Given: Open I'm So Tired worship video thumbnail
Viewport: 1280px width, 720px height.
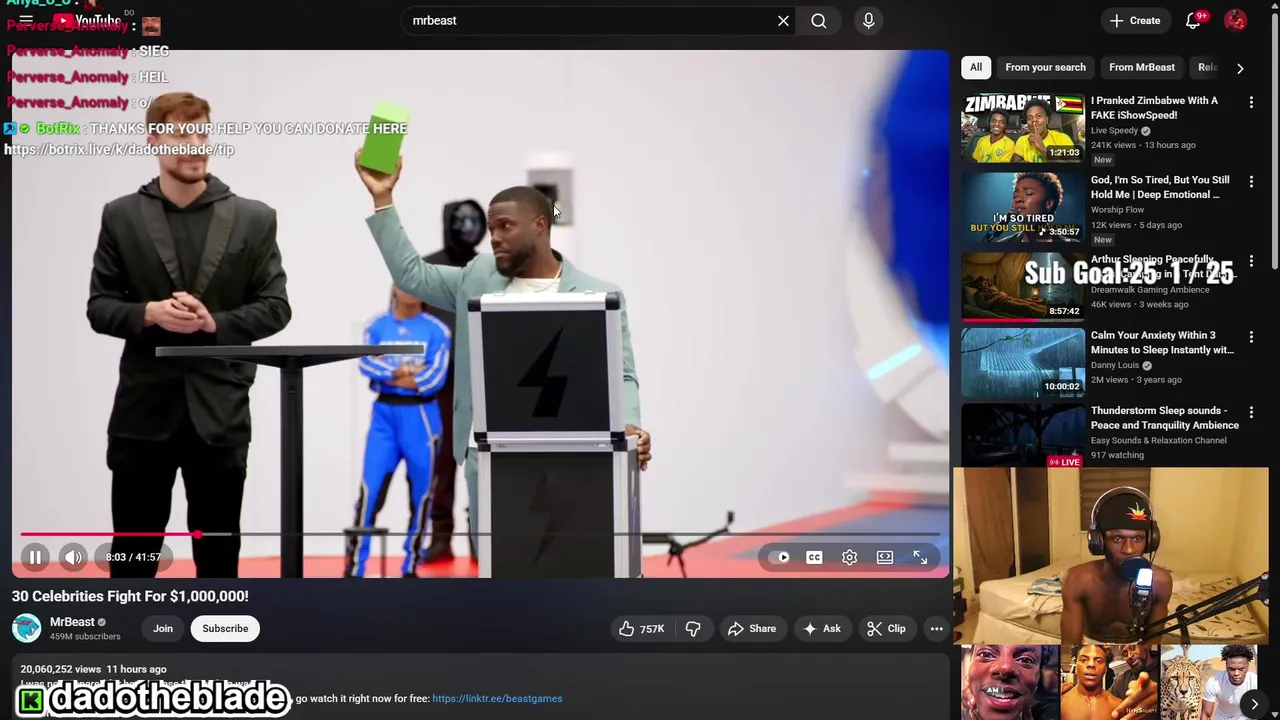Looking at the screenshot, I should 1023,207.
